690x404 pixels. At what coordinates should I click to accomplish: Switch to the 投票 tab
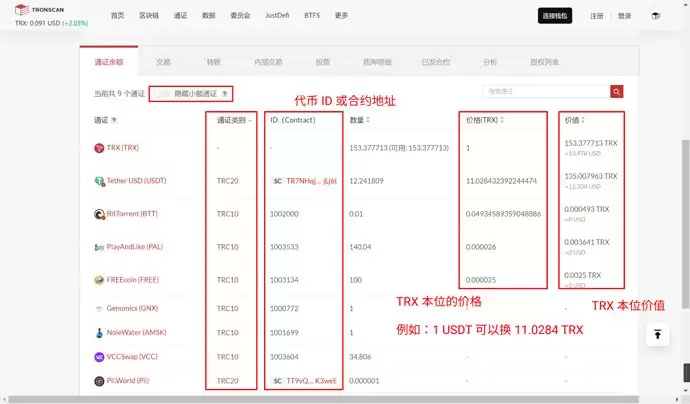pos(323,62)
